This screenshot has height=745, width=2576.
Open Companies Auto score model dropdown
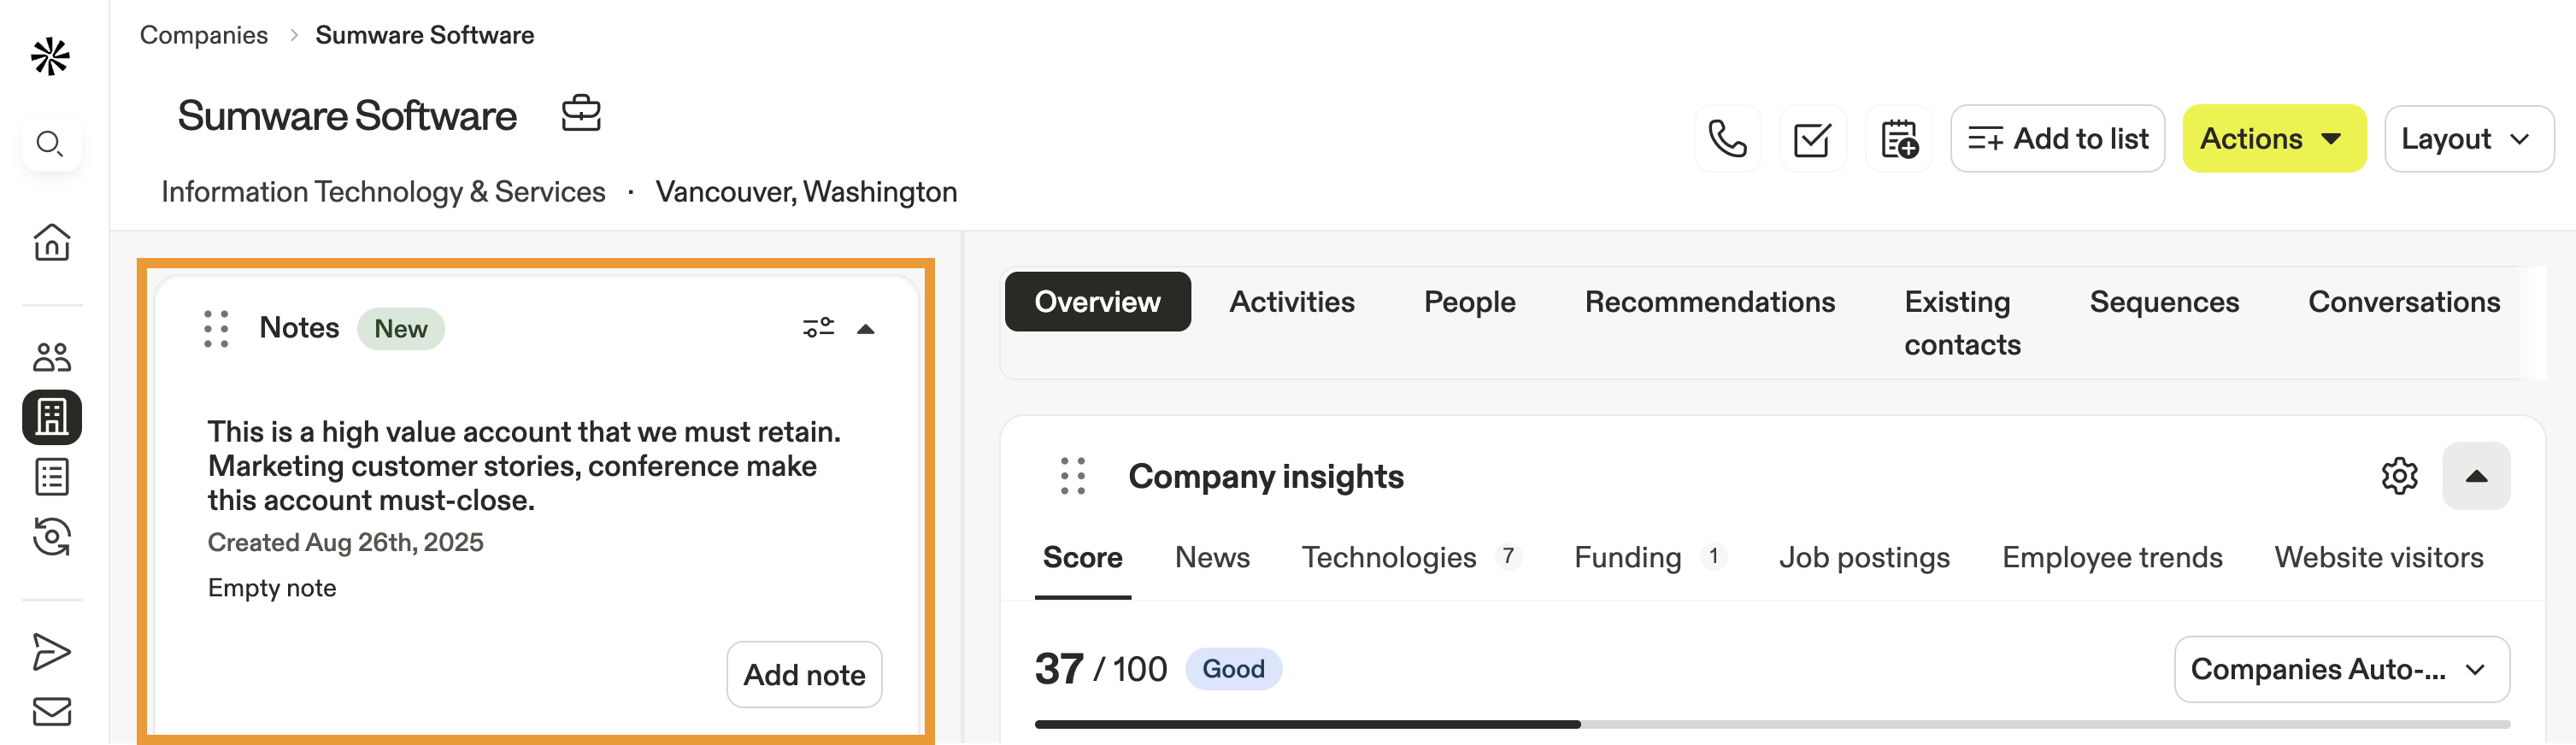pos(2341,669)
